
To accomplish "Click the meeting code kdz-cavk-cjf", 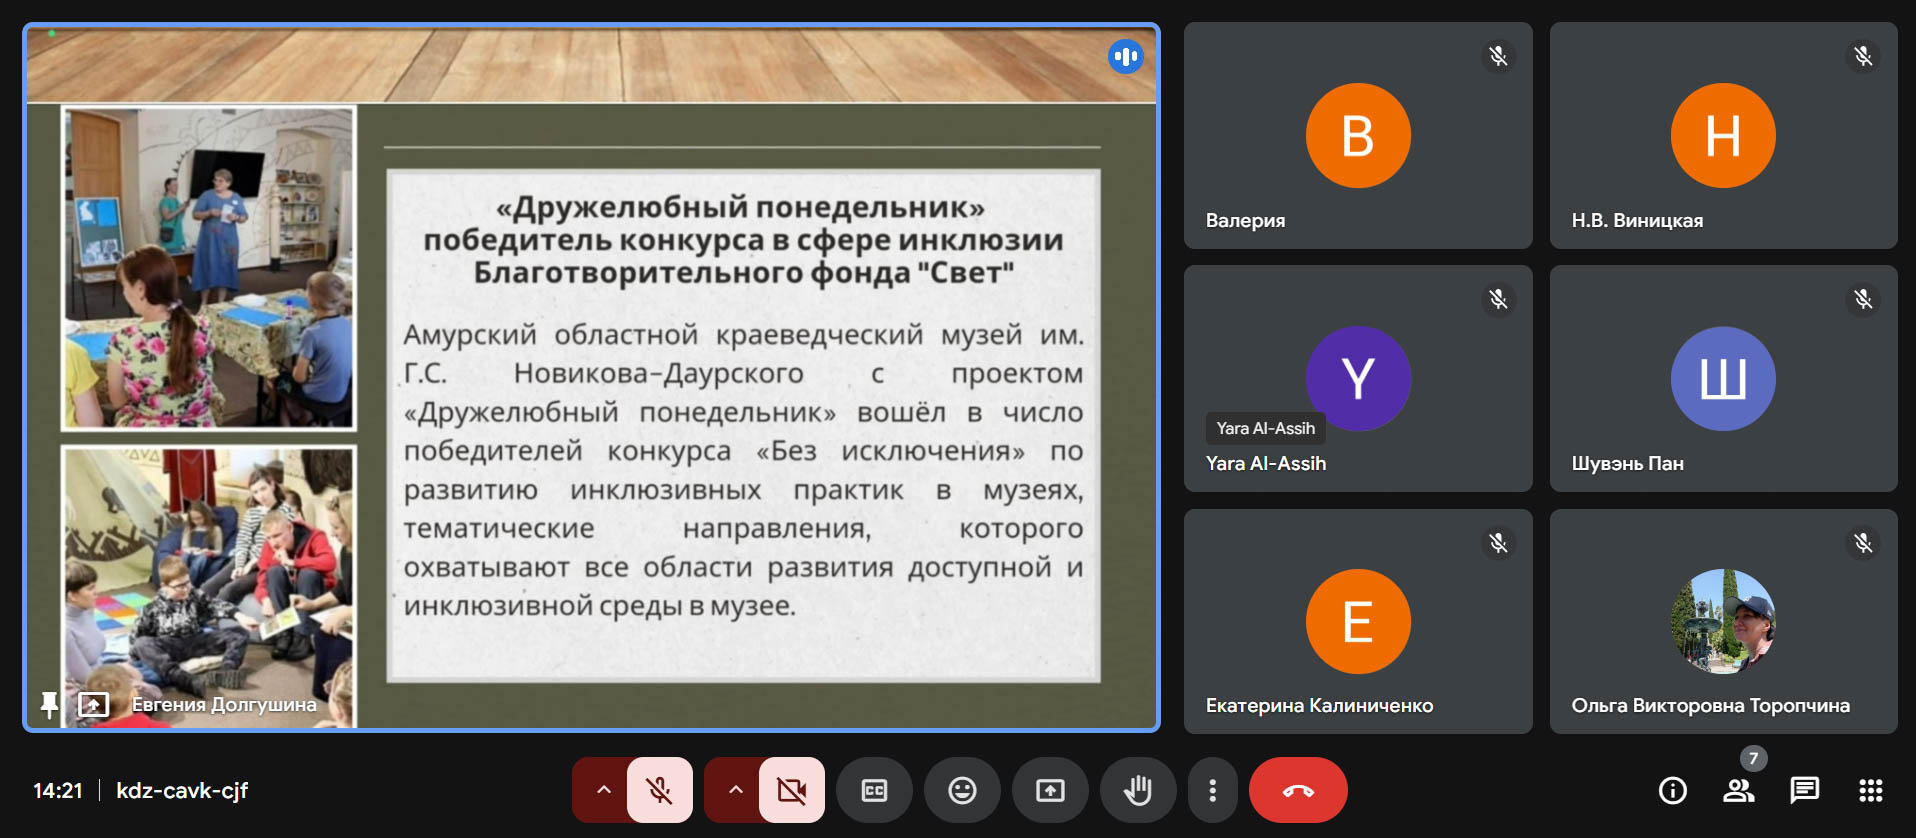I will tap(182, 790).
